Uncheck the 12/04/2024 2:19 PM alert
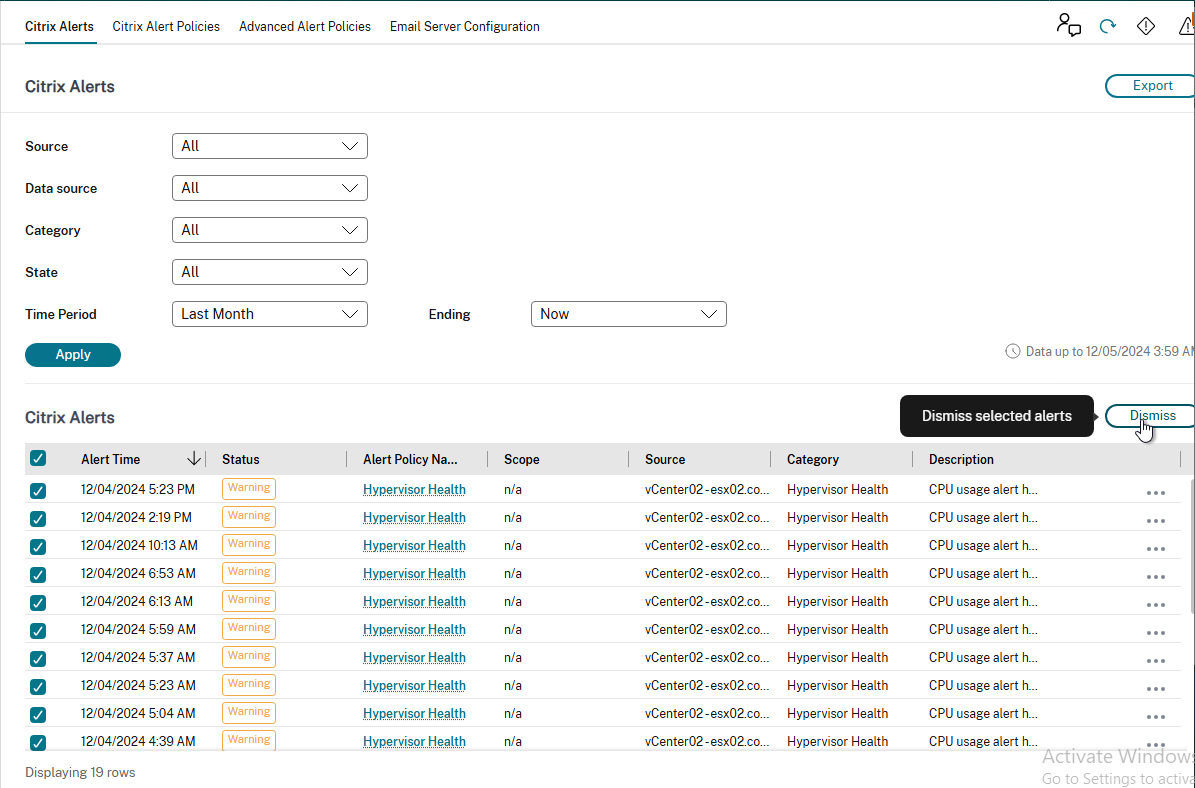1195x788 pixels. 37,519
